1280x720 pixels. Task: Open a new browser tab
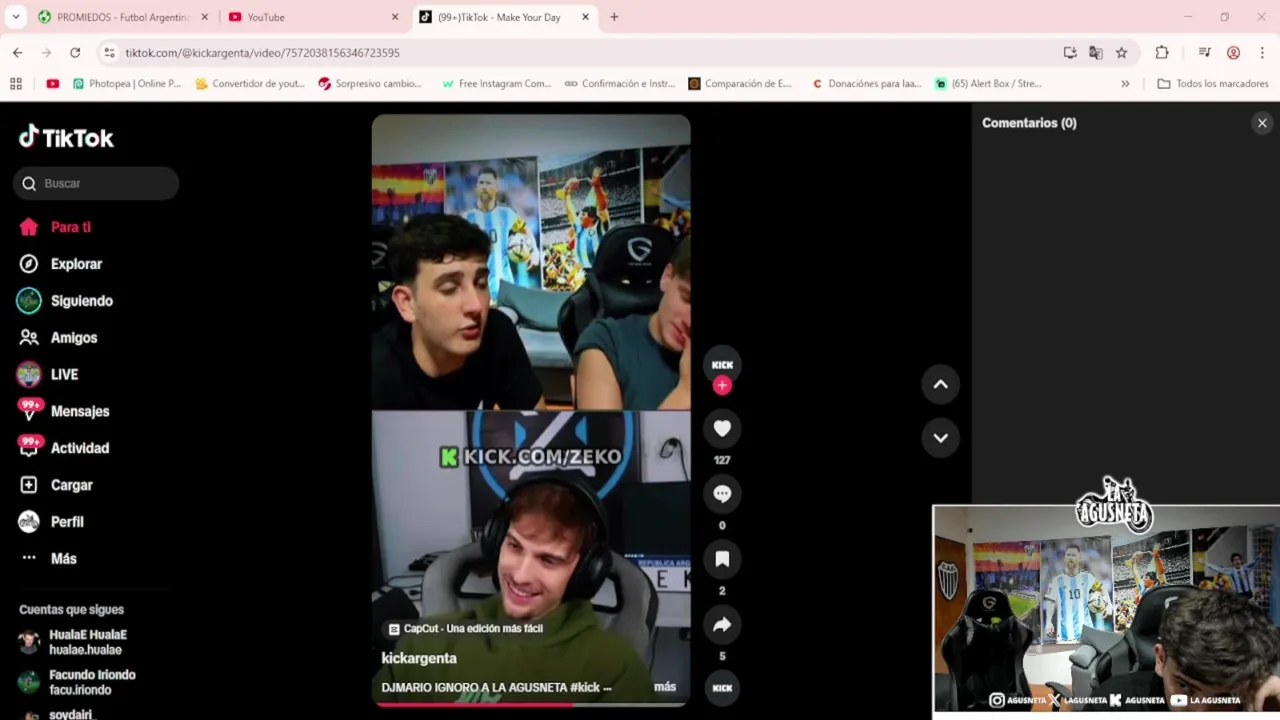click(x=614, y=17)
